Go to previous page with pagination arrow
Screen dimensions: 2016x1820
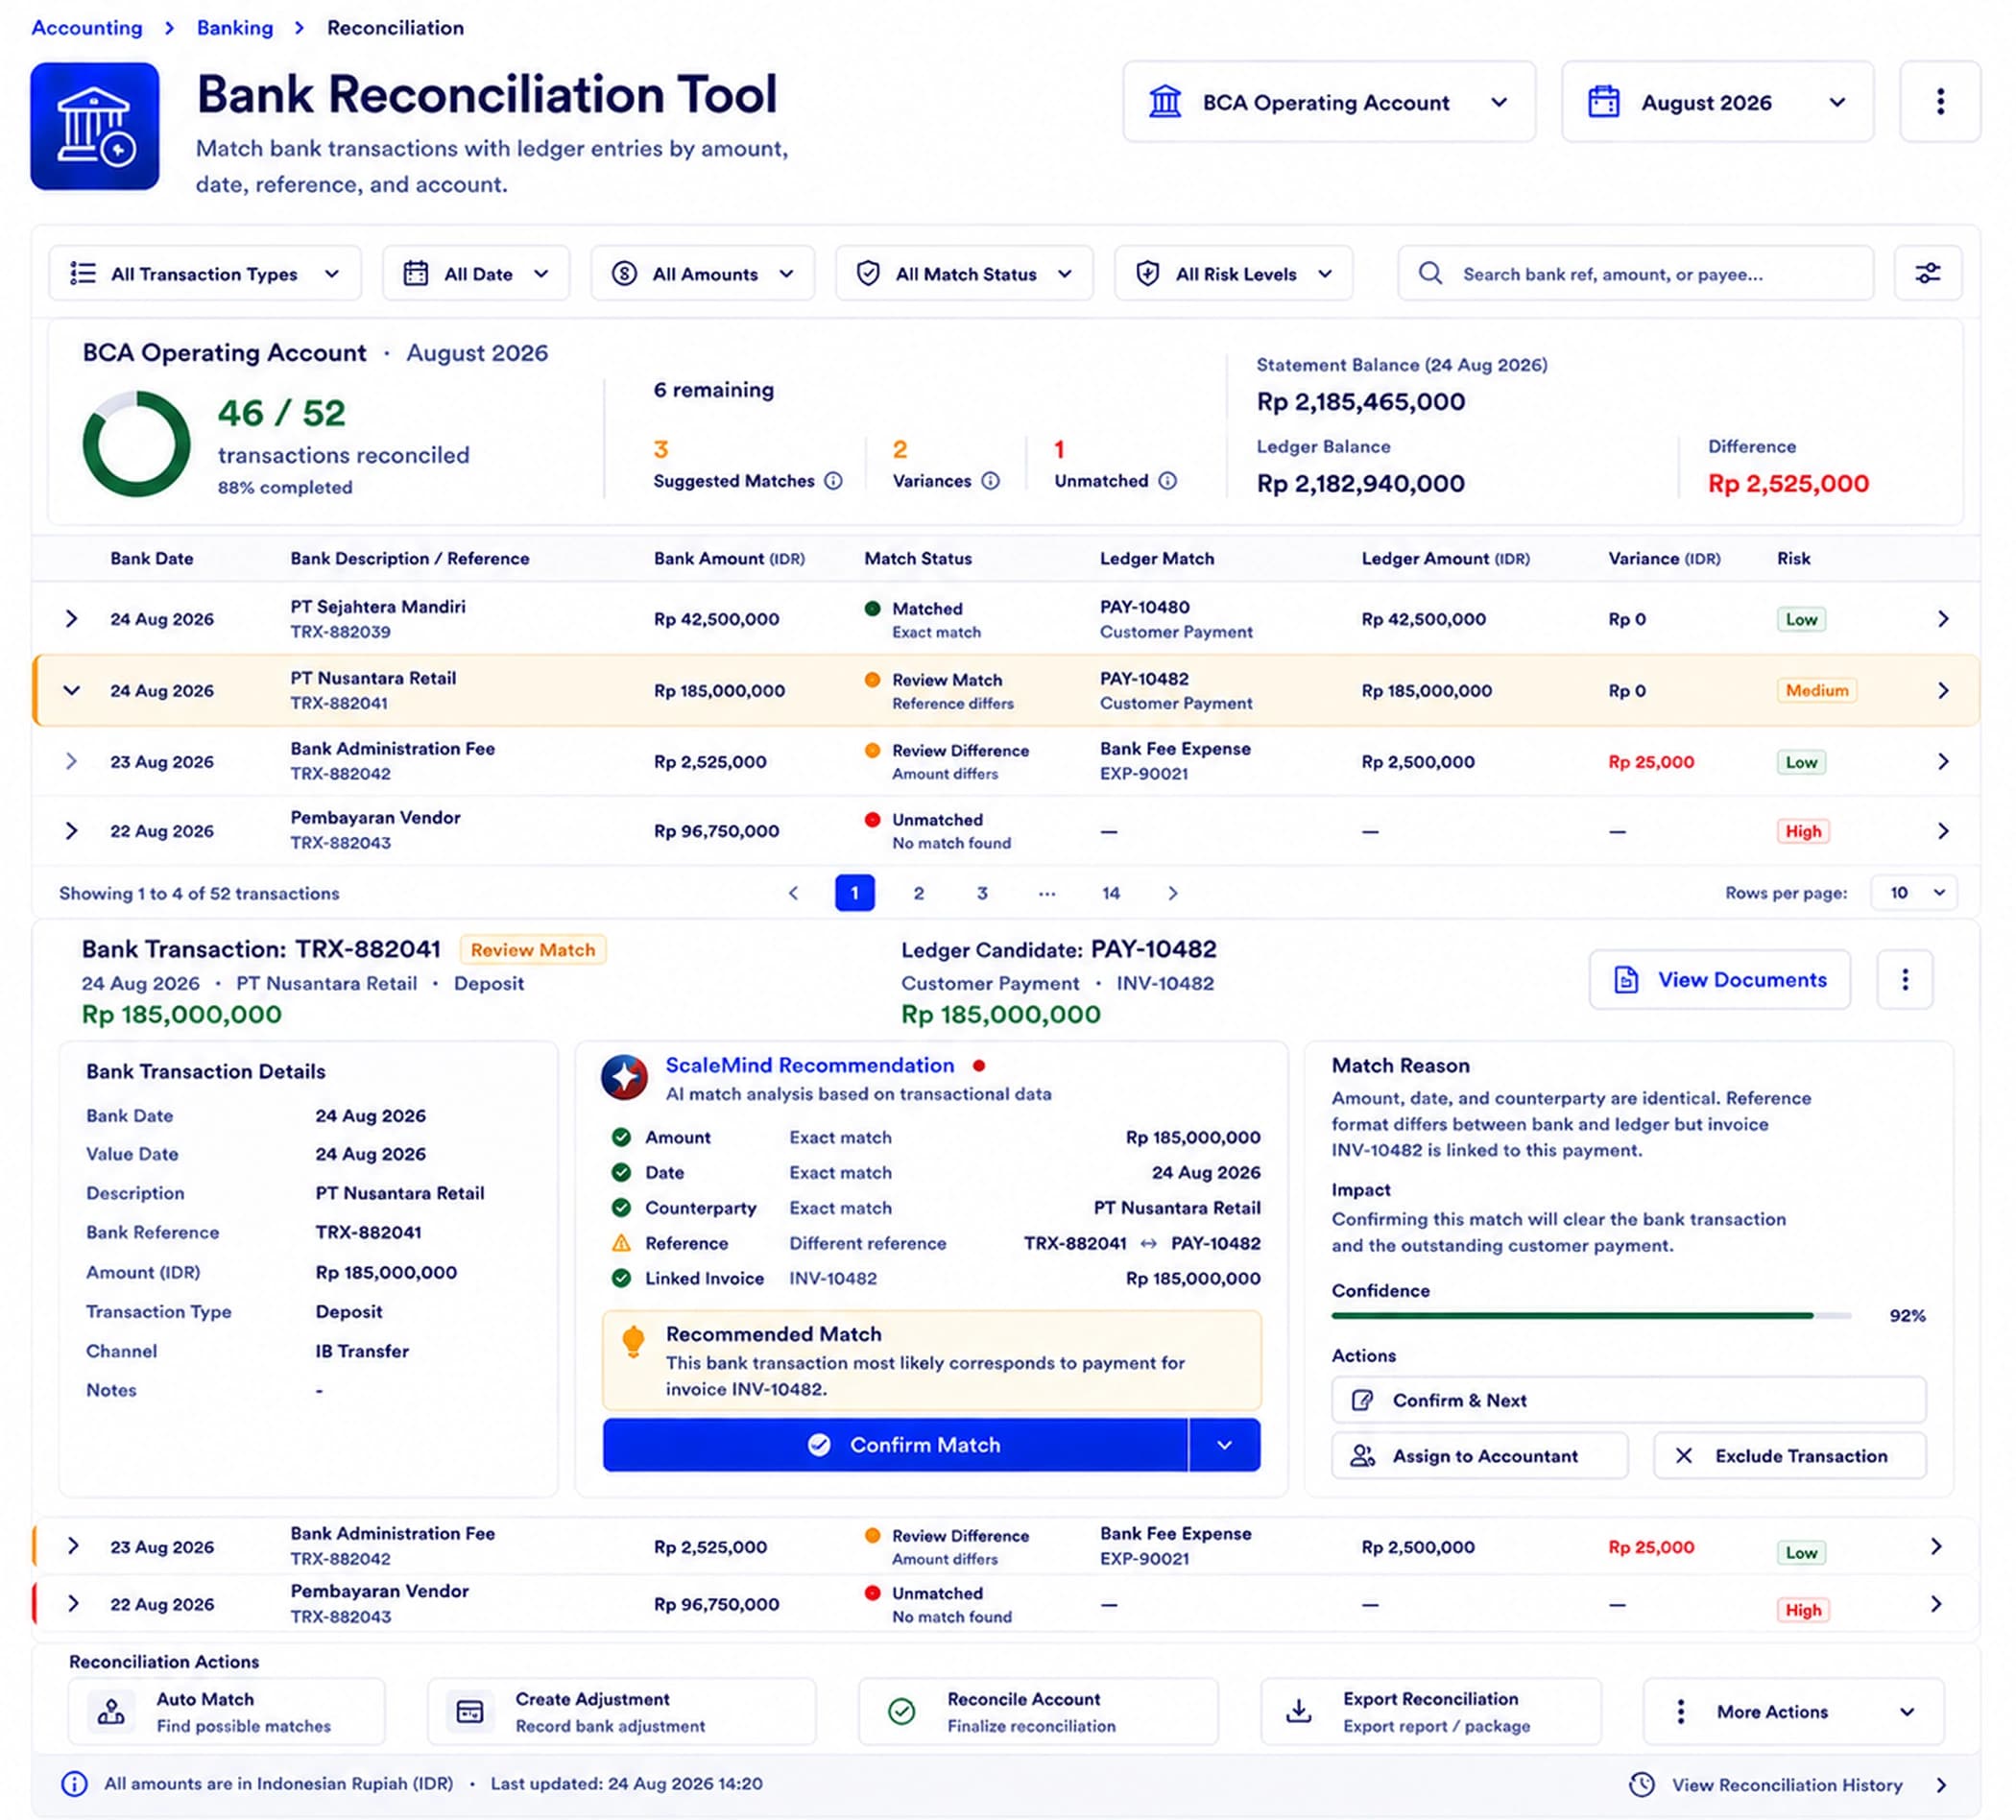tap(794, 893)
